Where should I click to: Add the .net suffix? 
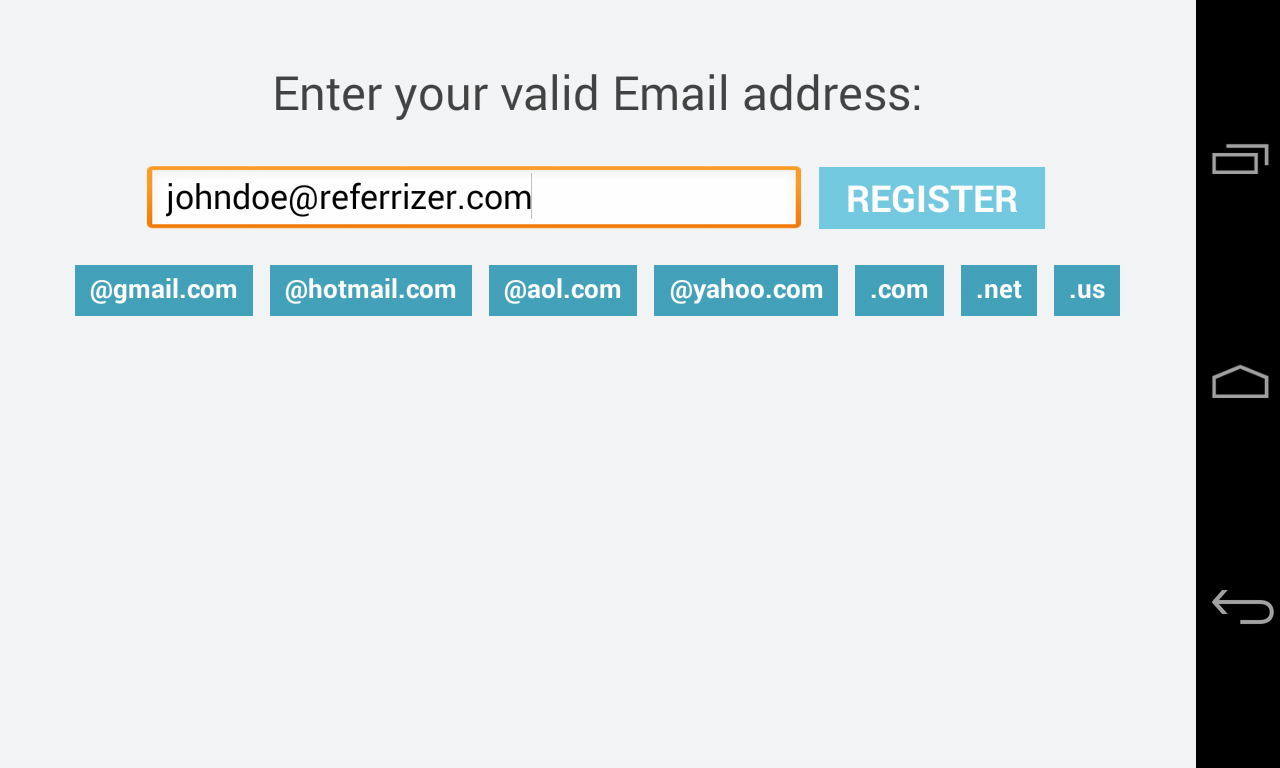pos(998,290)
